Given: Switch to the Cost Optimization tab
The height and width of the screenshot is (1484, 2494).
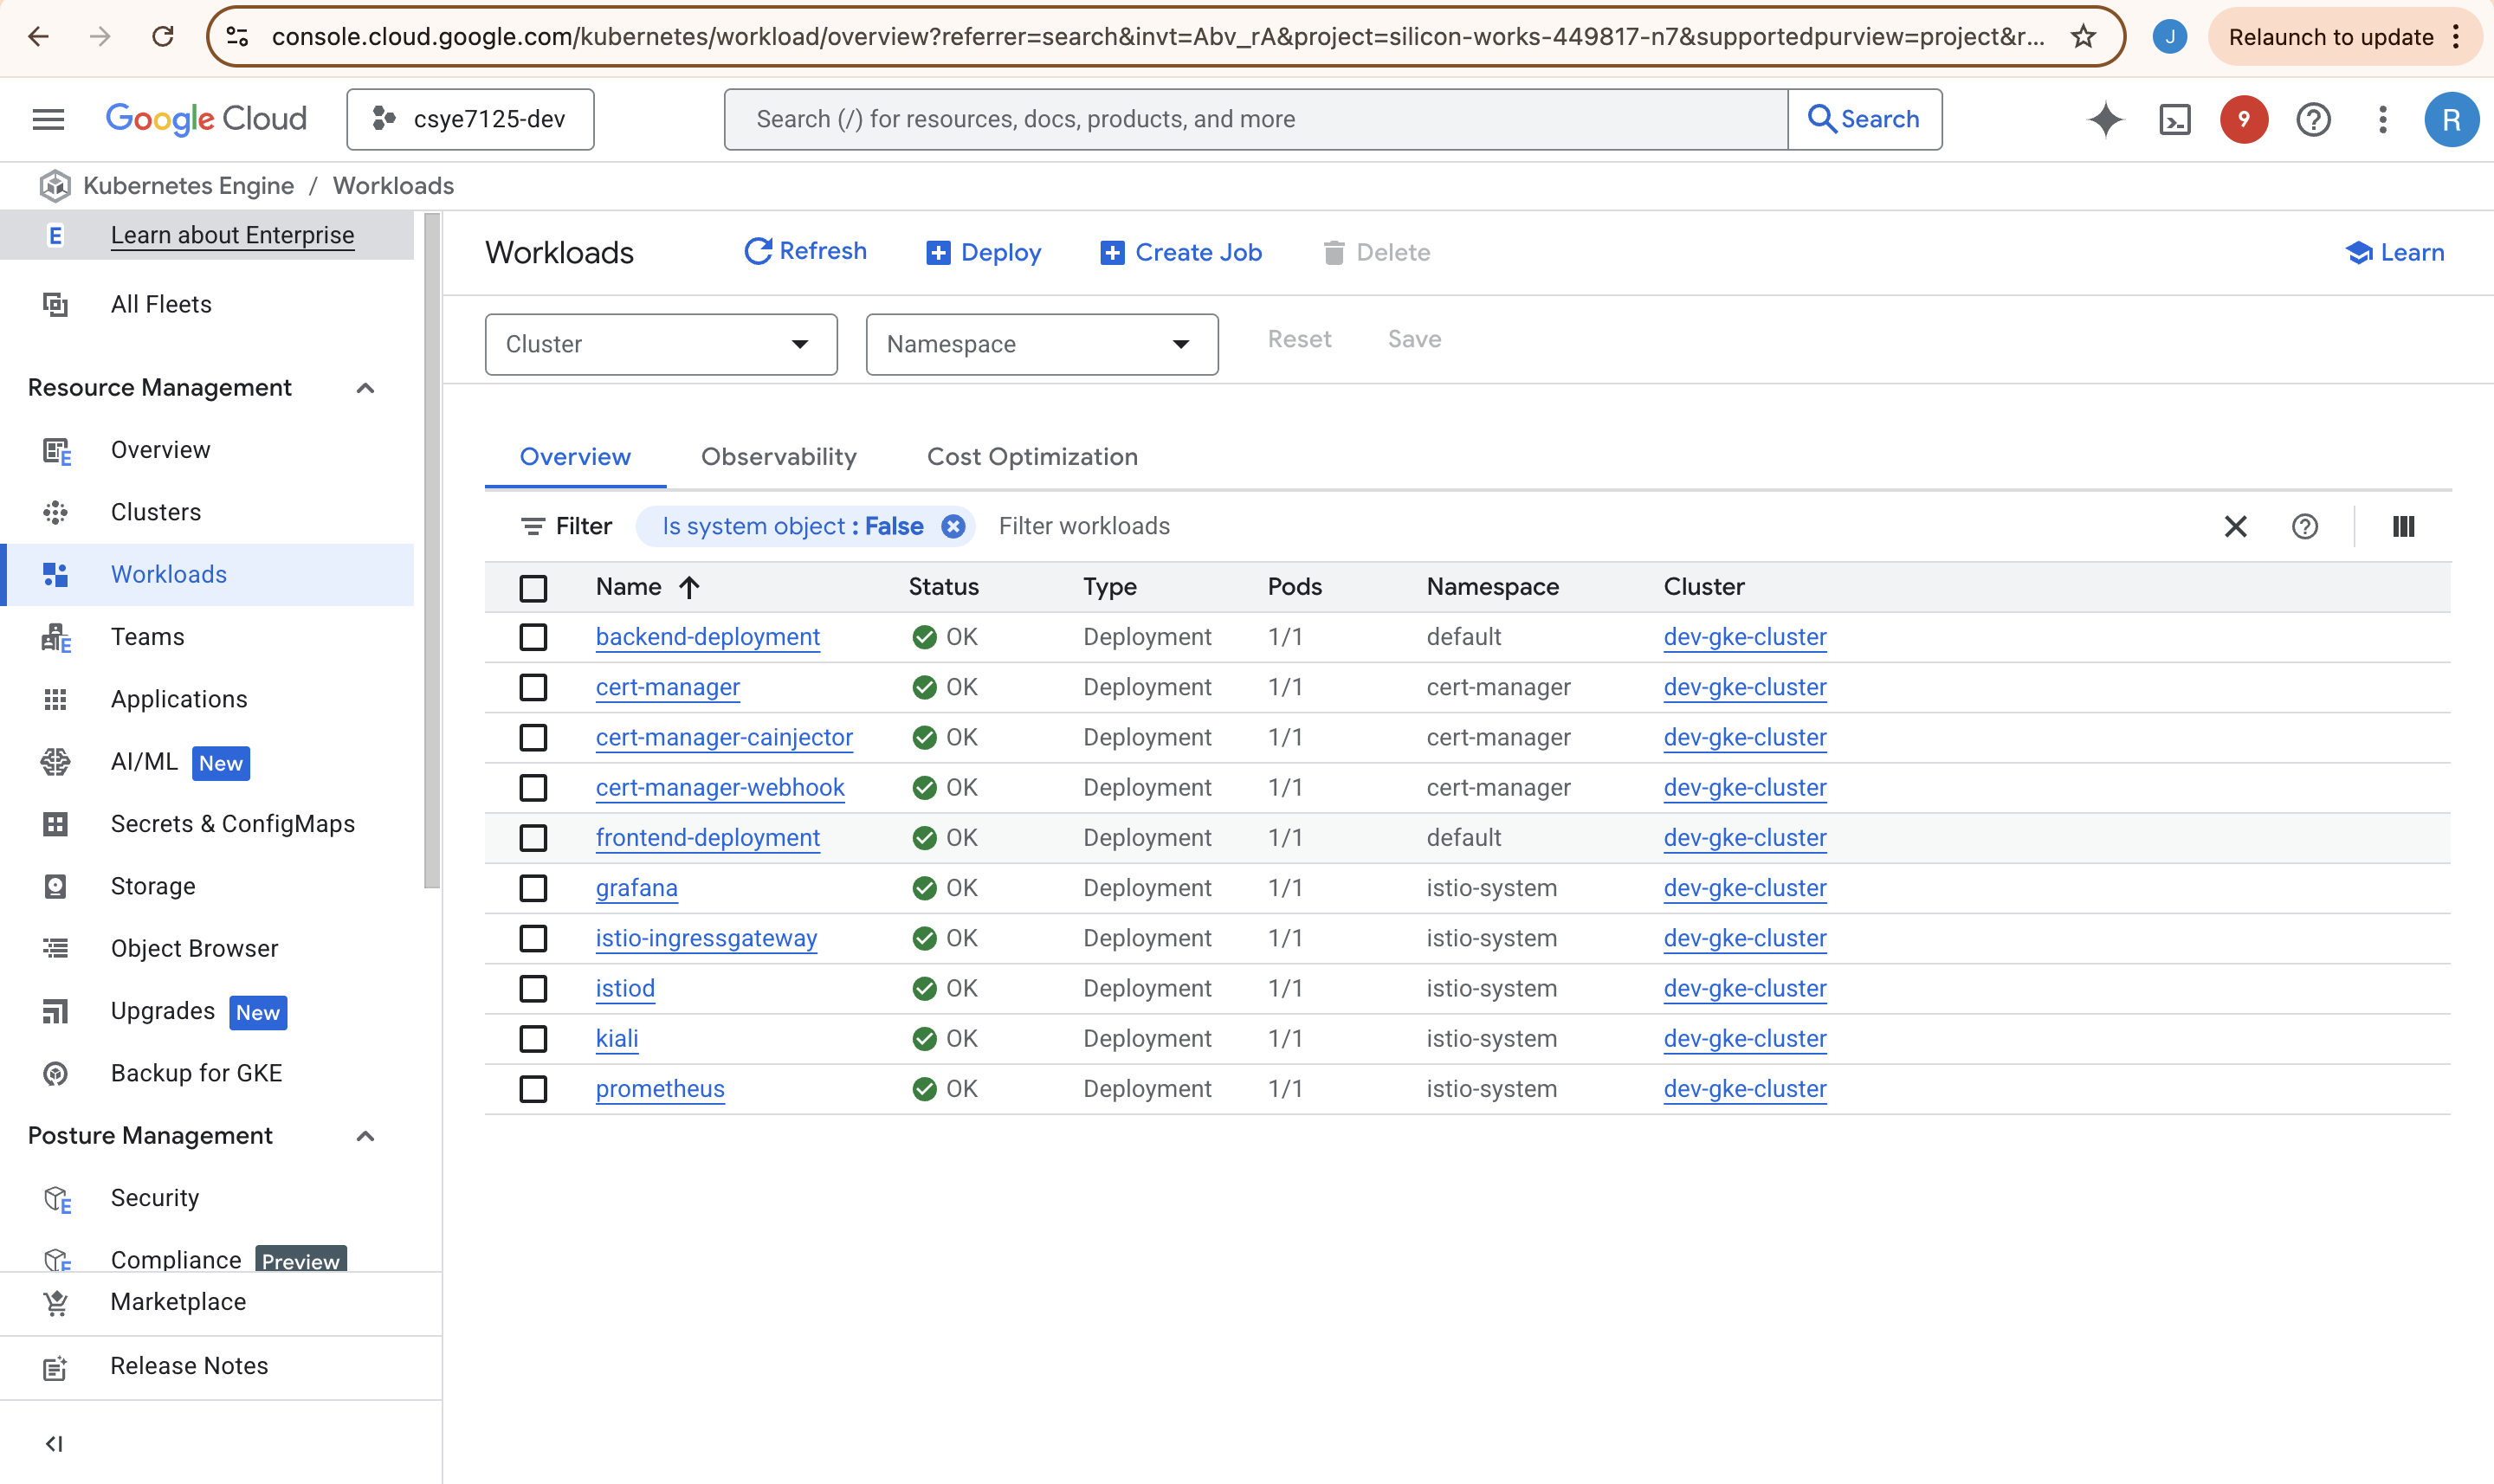Looking at the screenshot, I should [x=1032, y=457].
